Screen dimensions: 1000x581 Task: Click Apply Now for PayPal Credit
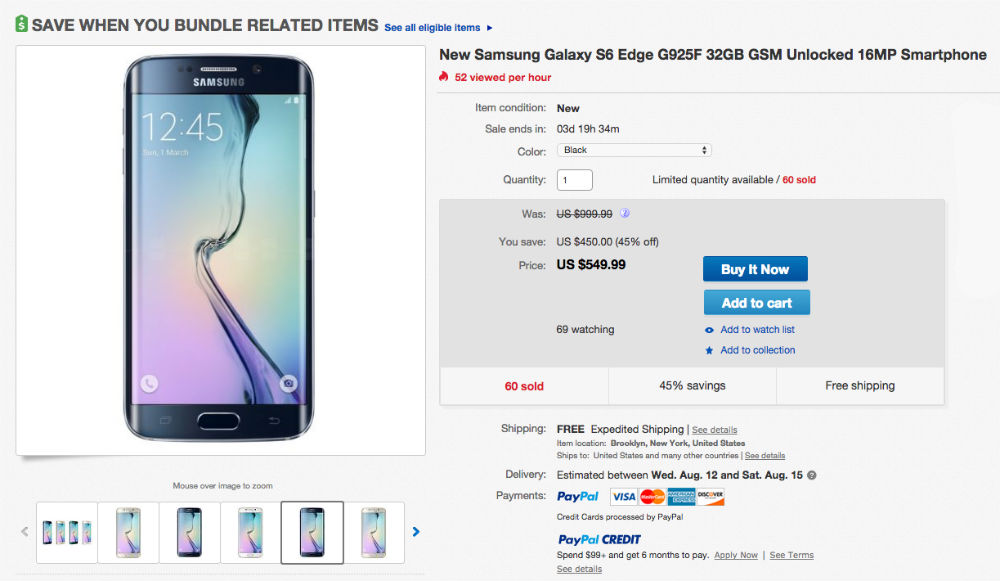736,554
